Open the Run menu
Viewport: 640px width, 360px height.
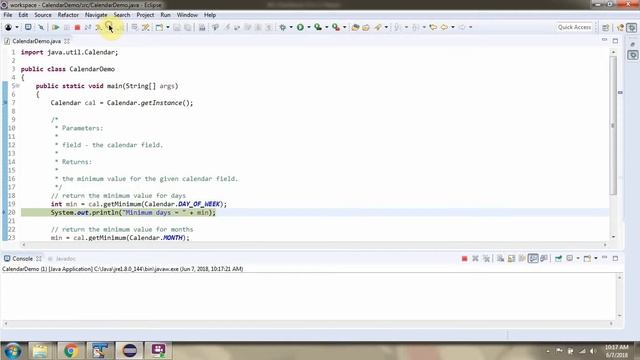(x=165, y=15)
